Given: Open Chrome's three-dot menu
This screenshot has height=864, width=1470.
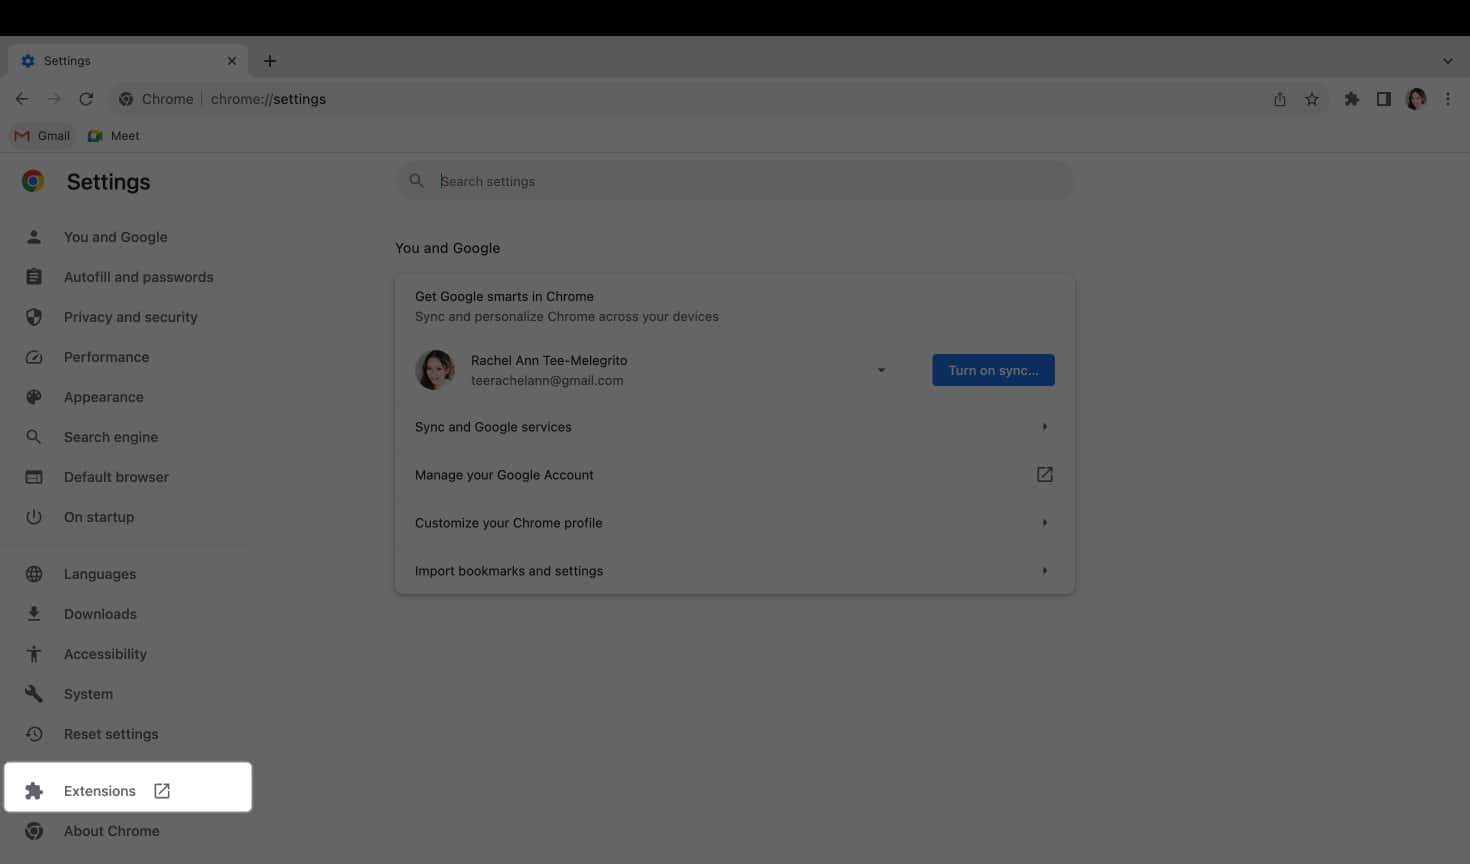Looking at the screenshot, I should [1448, 99].
